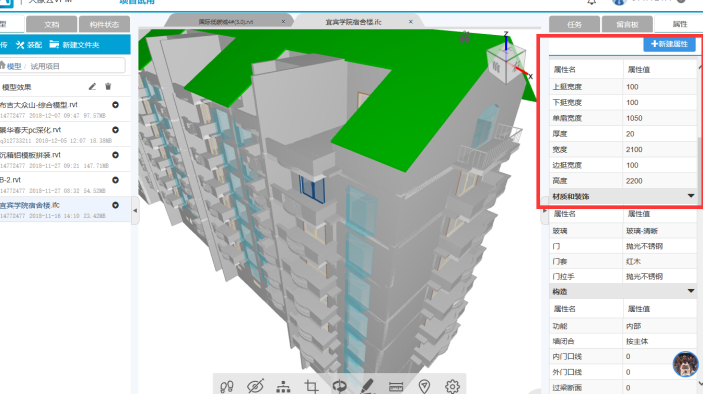This screenshot has width=703, height=394.
Task: Select the section crop tool
Action: click(311, 386)
